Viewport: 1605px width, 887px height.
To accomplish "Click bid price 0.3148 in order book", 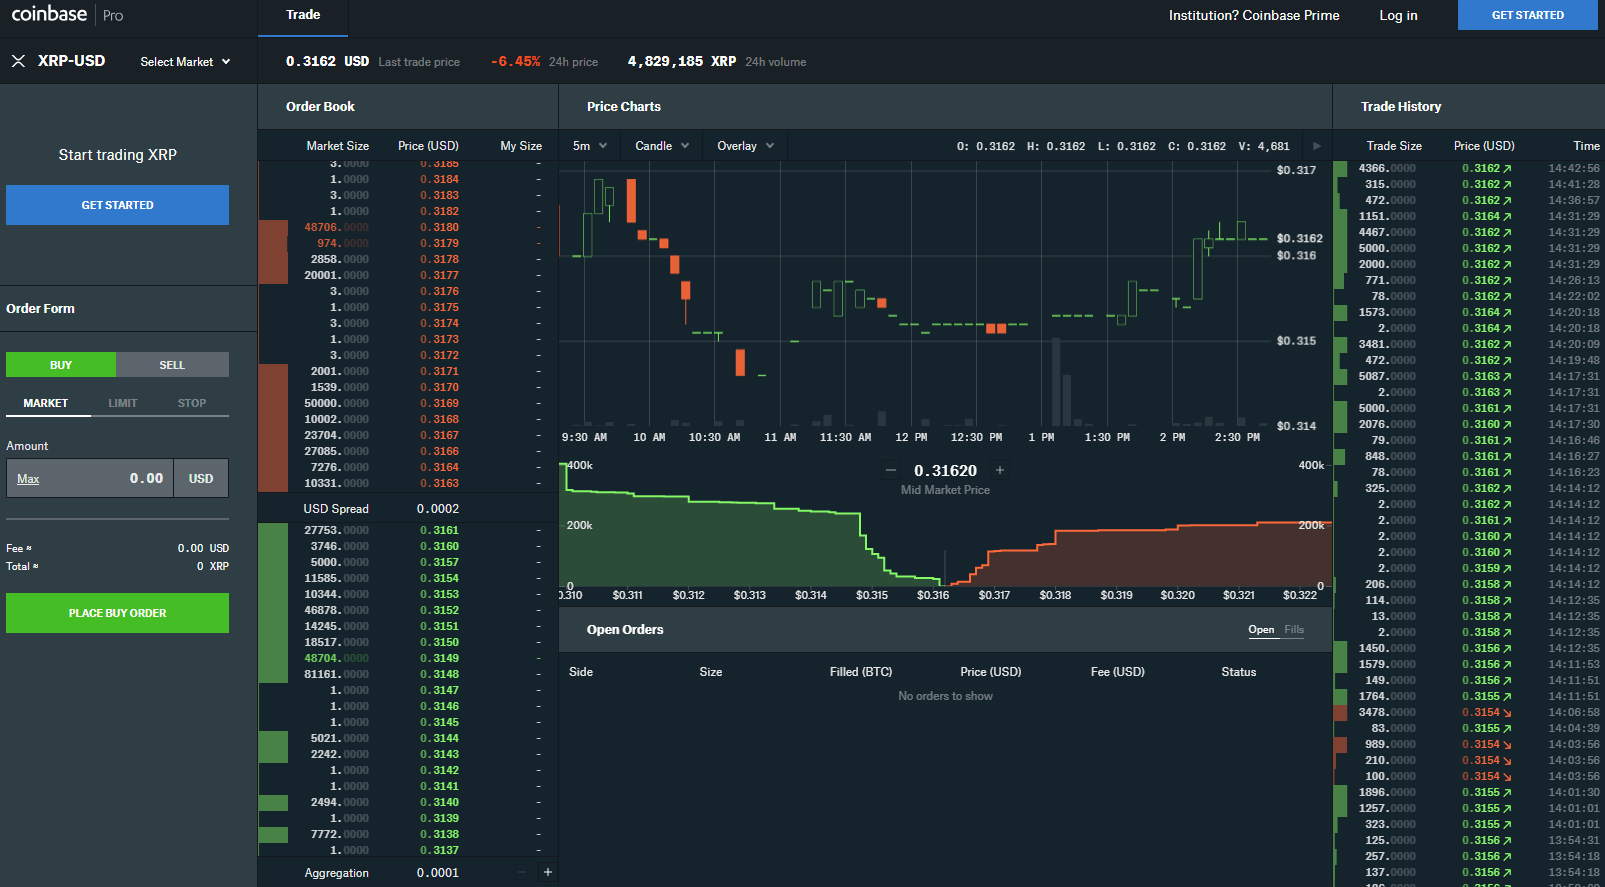I will [x=439, y=674].
